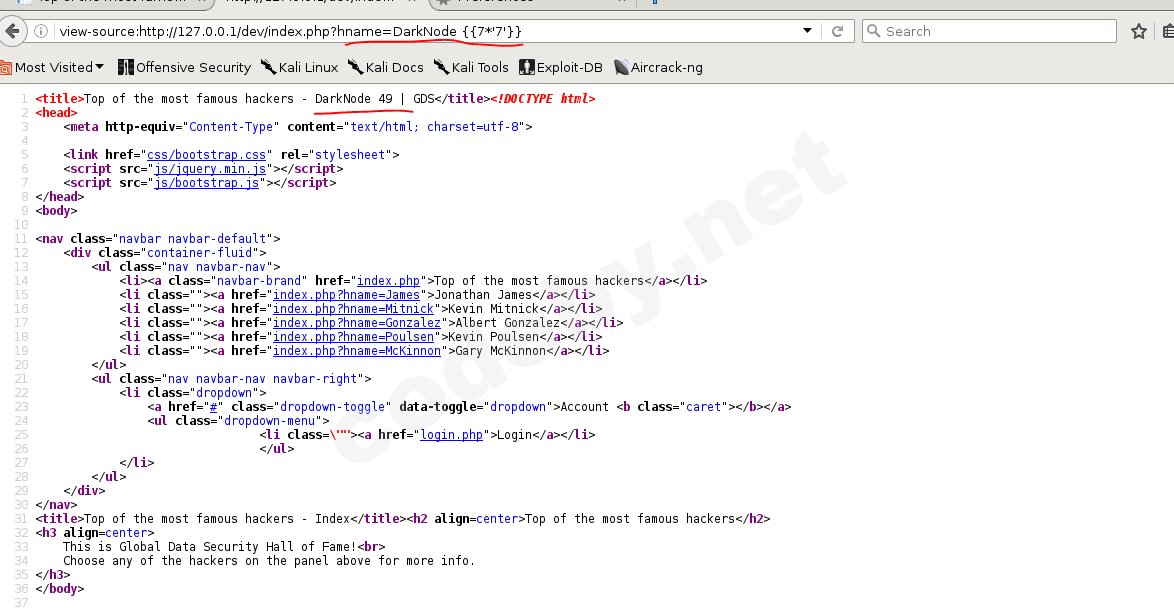The image size is (1174, 613).
Task: Click the red '<!DOCTYPE html>' text
Action: tap(543, 99)
